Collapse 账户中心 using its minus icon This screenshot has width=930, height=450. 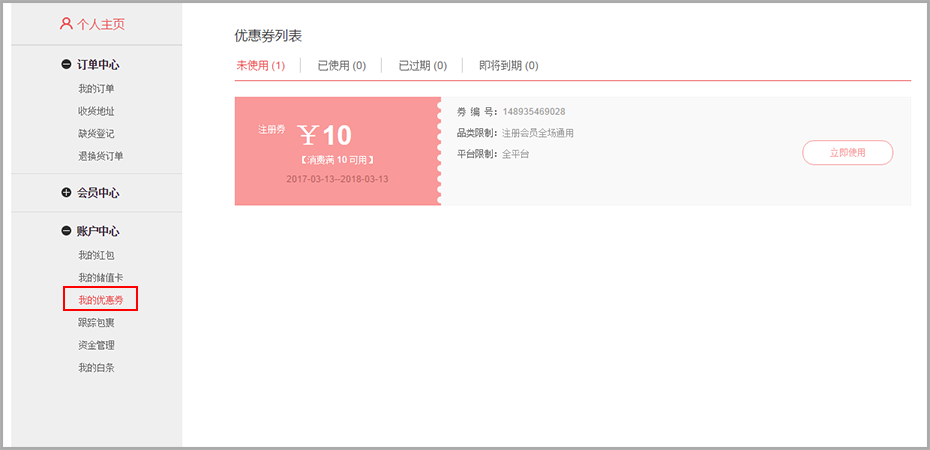pyautogui.click(x=66, y=232)
